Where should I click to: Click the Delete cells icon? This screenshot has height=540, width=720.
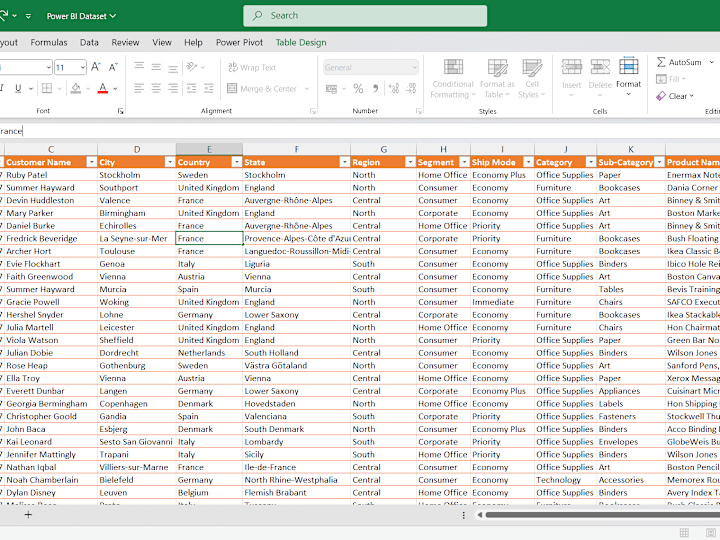(x=600, y=68)
